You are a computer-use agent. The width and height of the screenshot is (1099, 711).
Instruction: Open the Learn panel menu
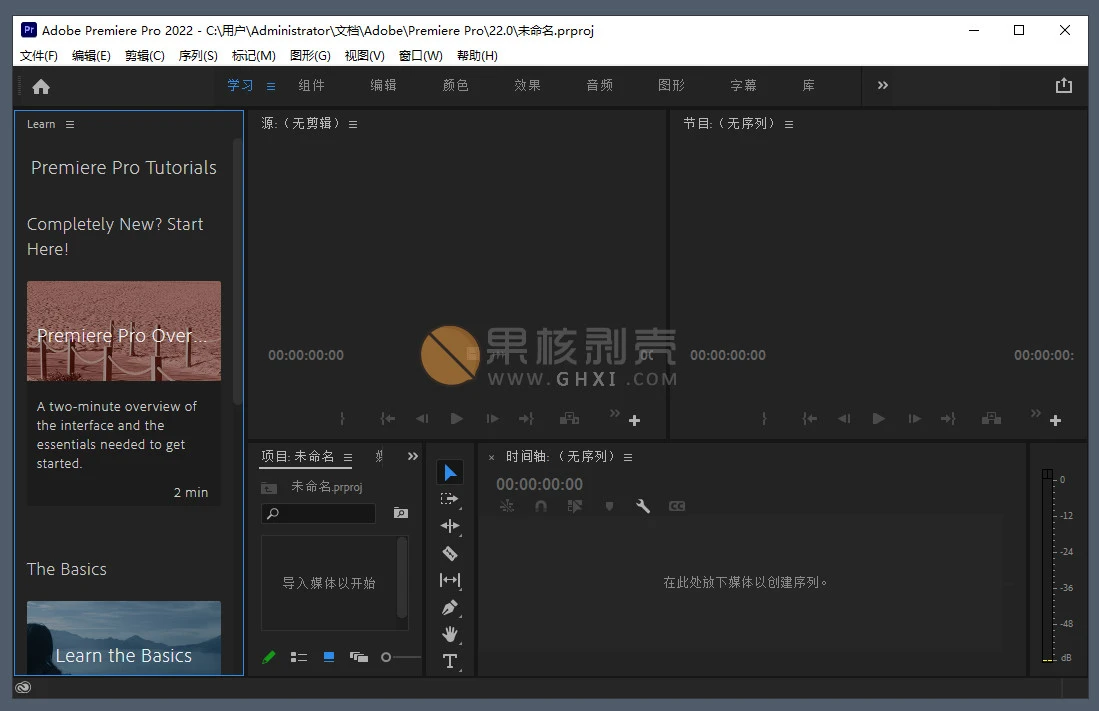[69, 124]
